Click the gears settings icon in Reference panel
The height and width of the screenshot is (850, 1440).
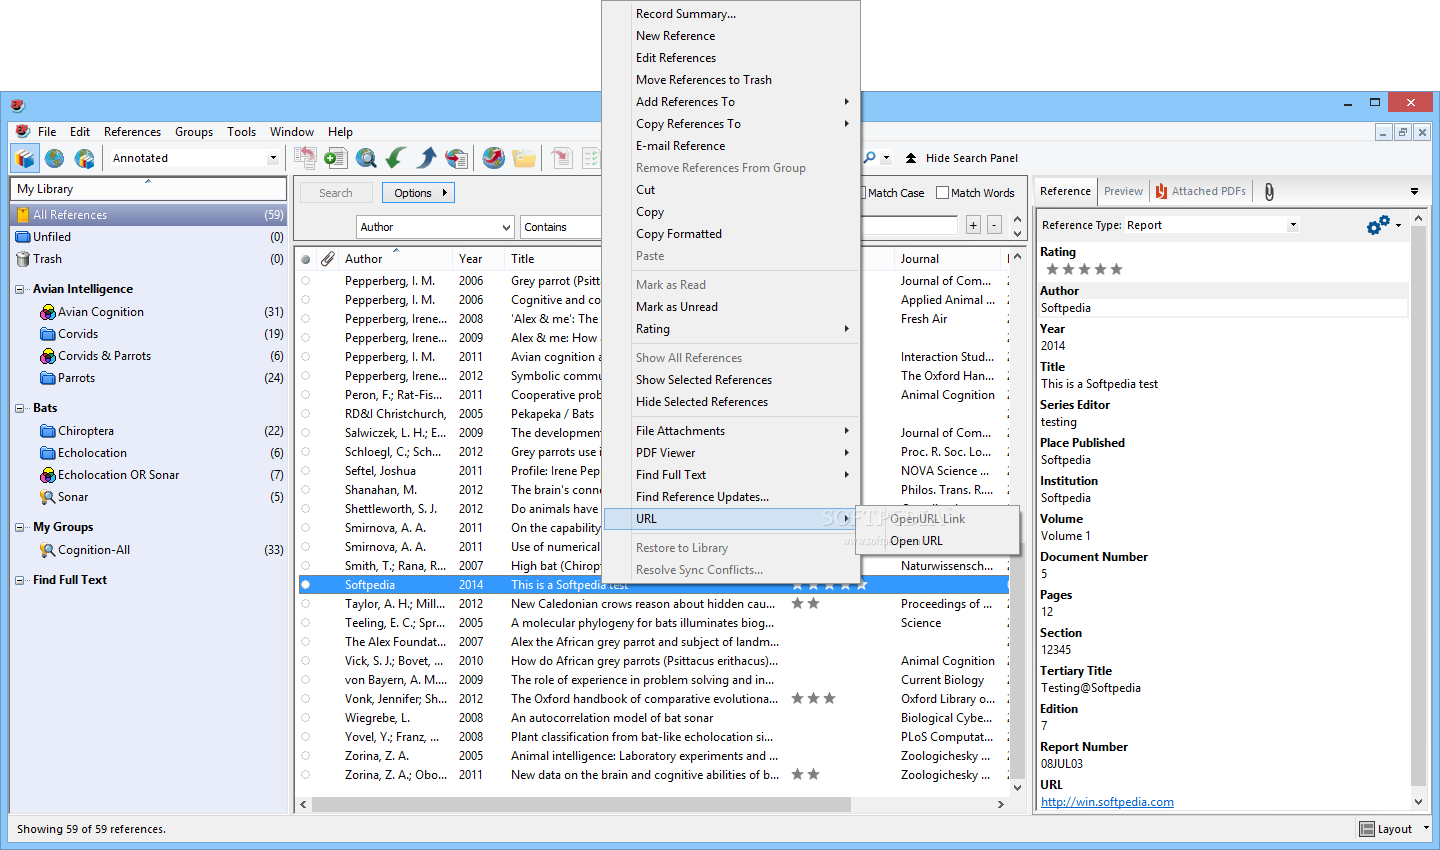tap(1378, 225)
